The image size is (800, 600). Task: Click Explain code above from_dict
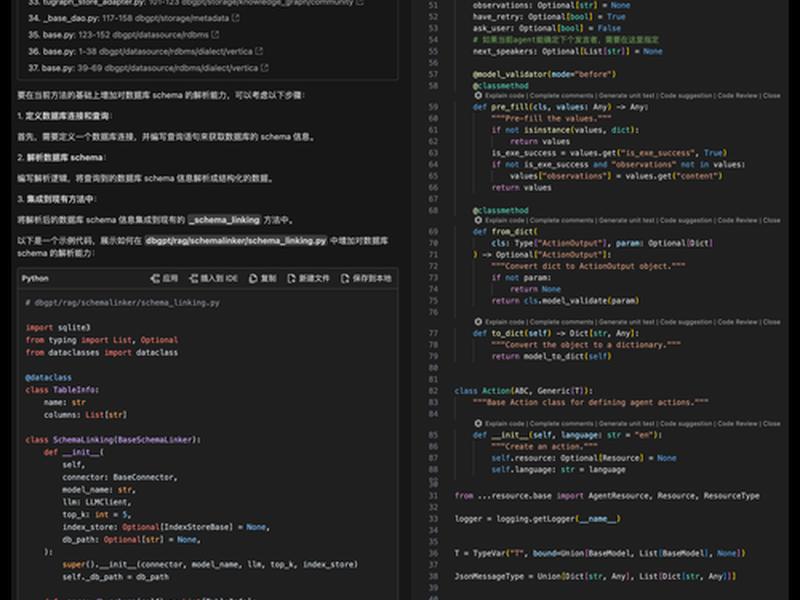click(x=505, y=220)
